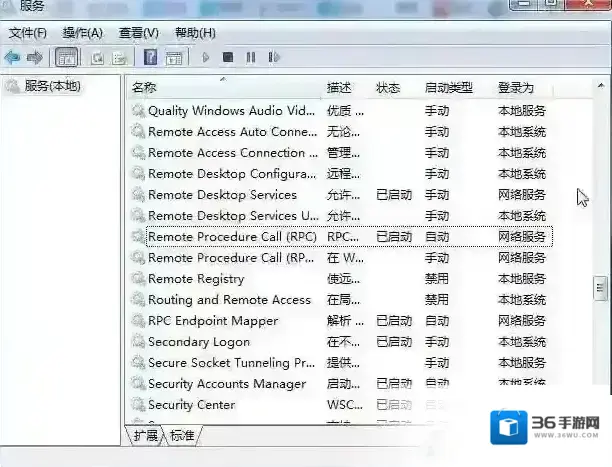
Task: Click gear icon beside Security Accounts Manager
Action: 138,384
